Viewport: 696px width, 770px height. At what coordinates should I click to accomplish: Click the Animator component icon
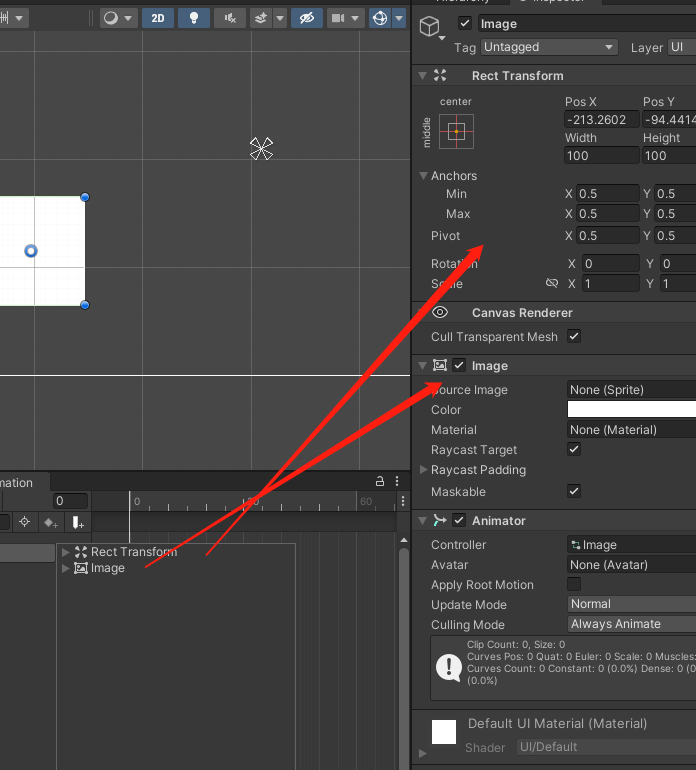(440, 520)
